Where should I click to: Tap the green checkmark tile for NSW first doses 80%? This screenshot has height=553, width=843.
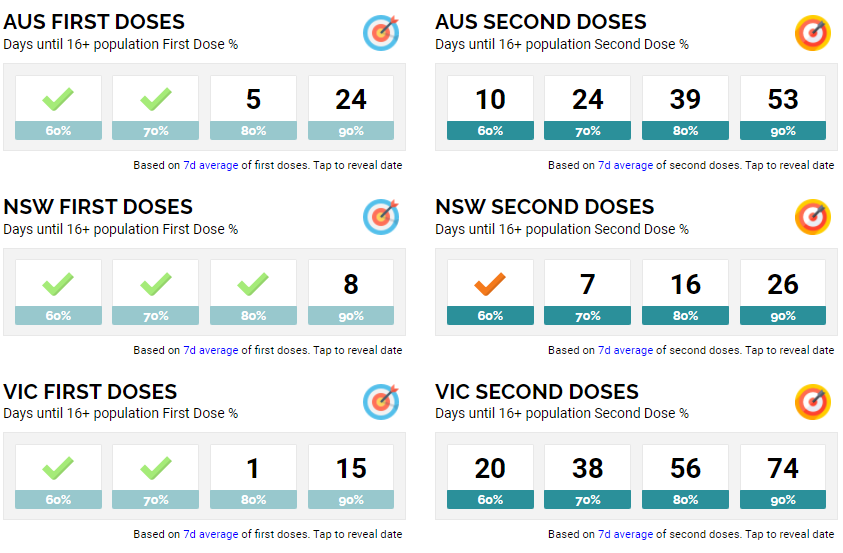pos(253,292)
